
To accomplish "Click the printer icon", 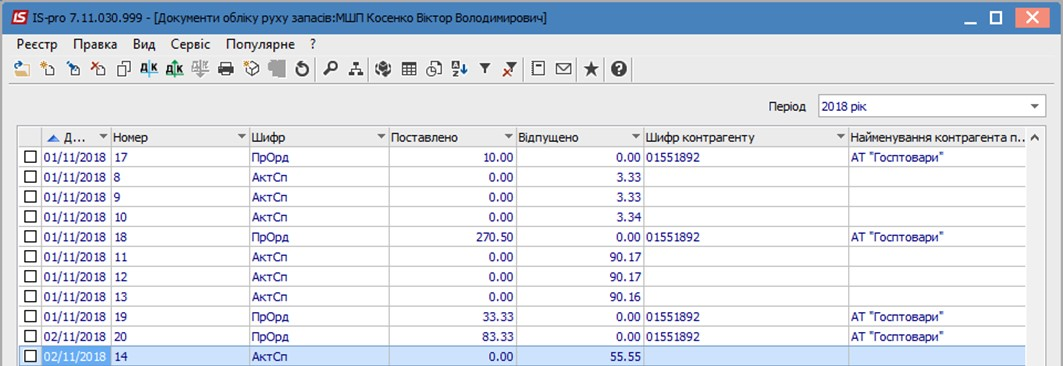I will (226, 68).
